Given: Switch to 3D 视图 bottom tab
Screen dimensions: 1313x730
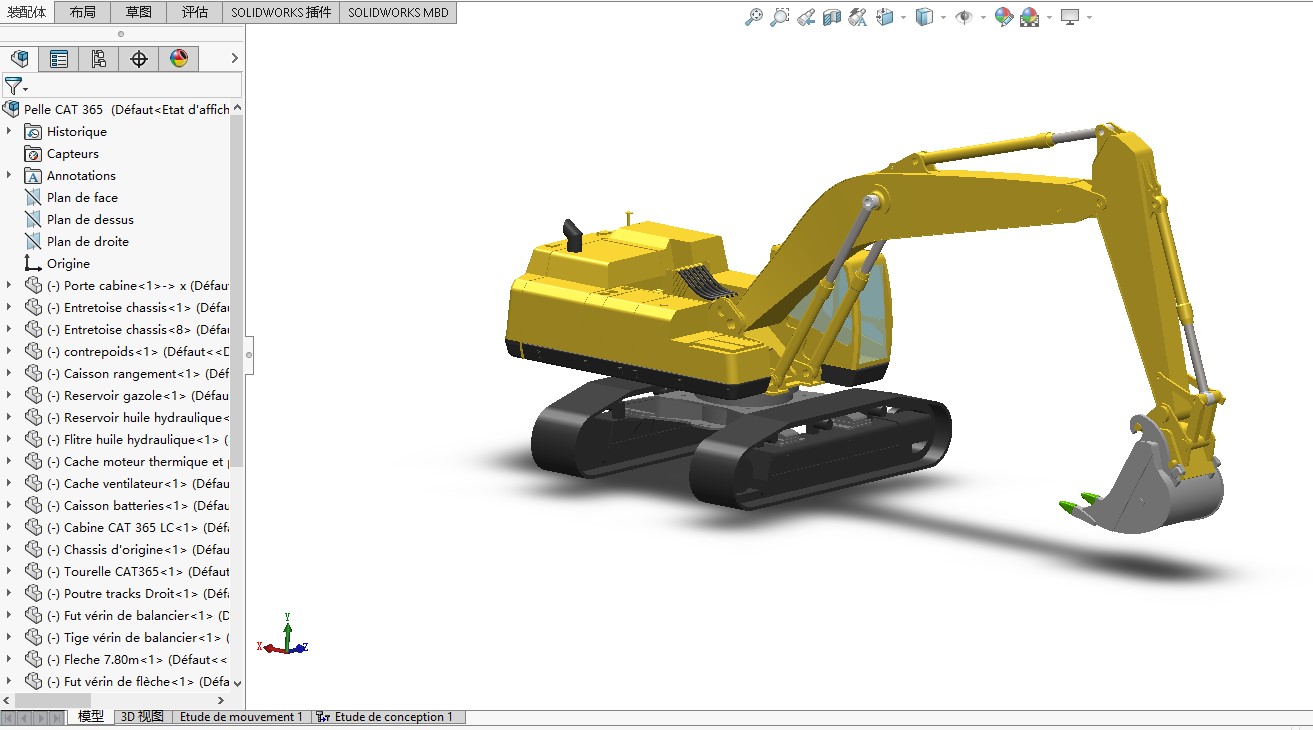Looking at the screenshot, I should coord(142,717).
